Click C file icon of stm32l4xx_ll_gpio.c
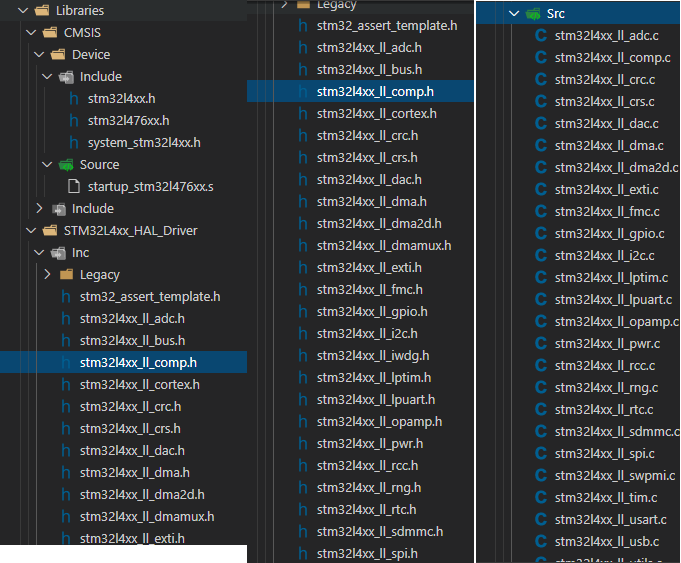The image size is (681, 563). [x=541, y=234]
